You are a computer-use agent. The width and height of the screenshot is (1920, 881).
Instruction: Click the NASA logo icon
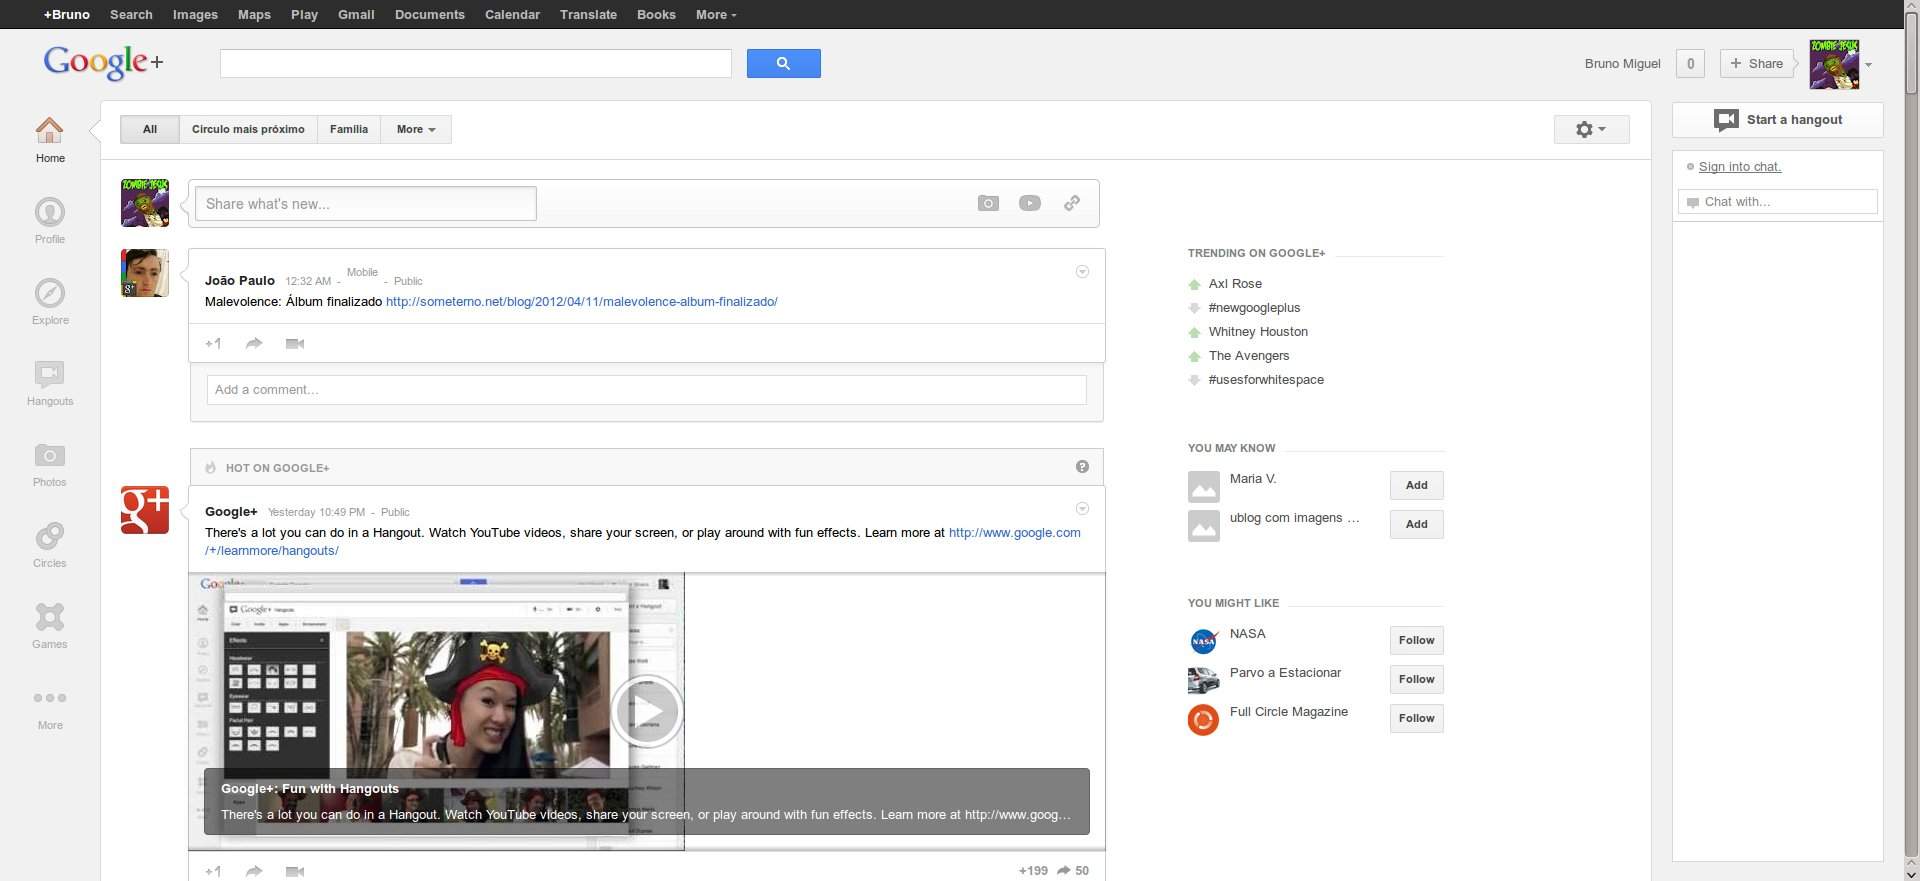(x=1203, y=641)
